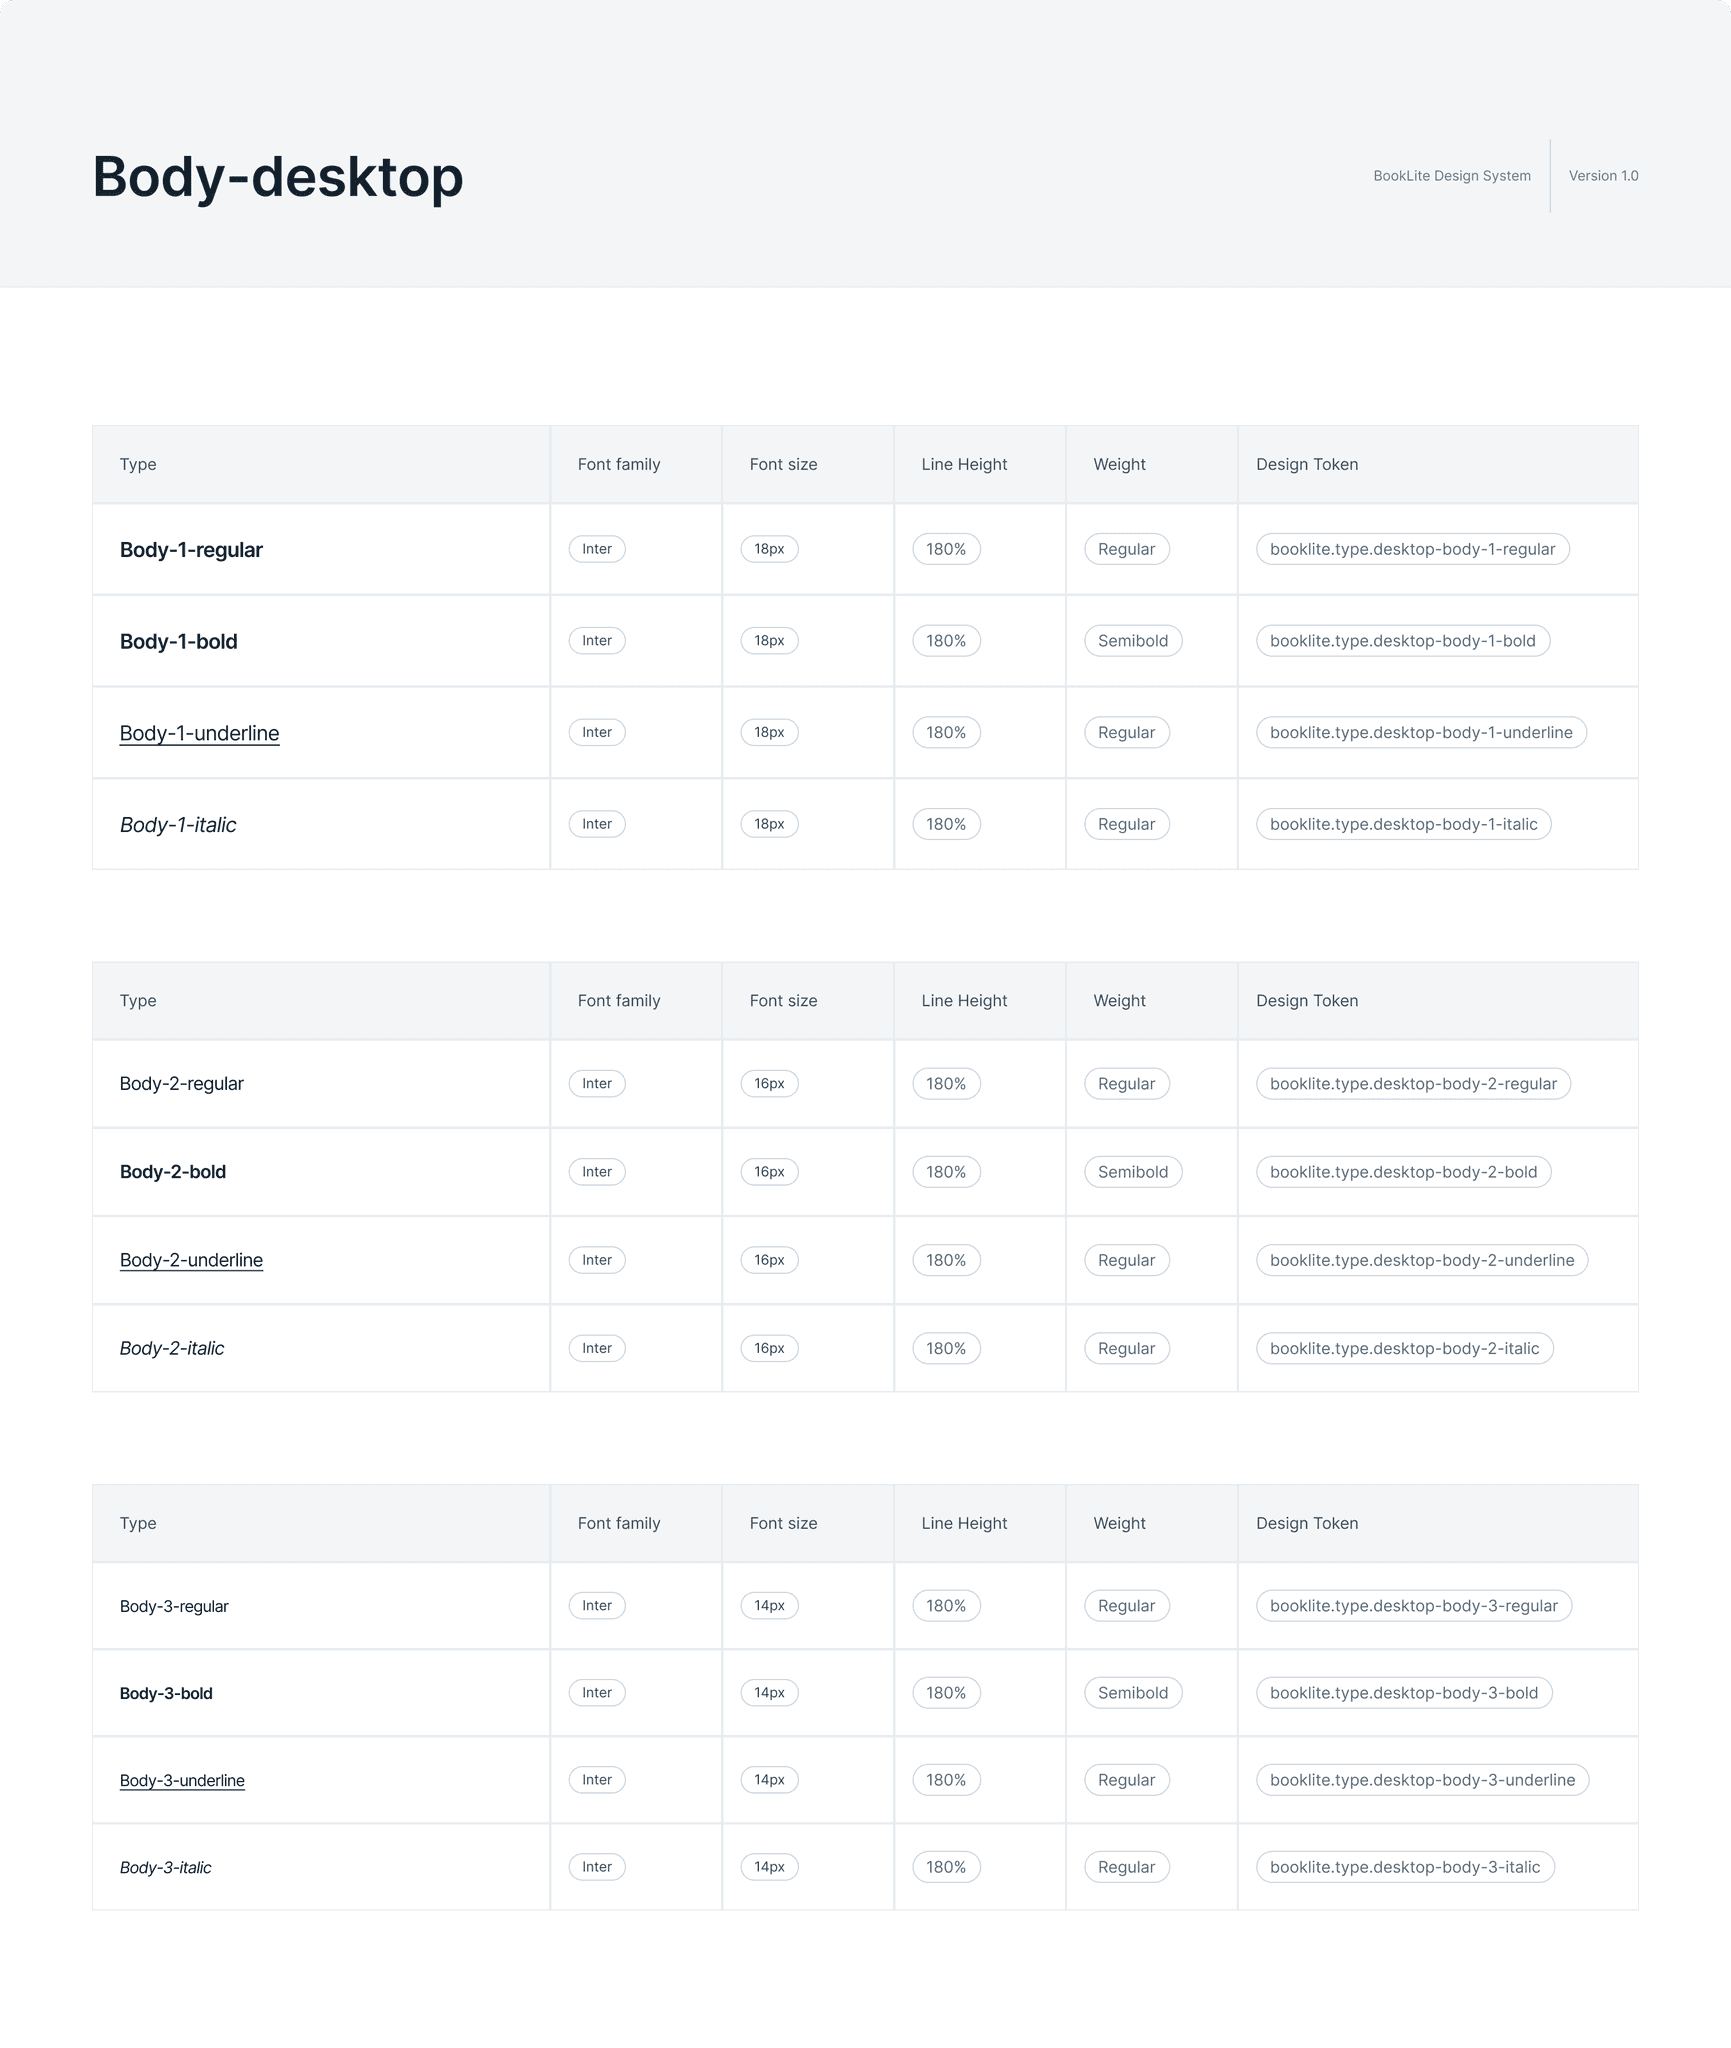Click the booklite.type.desktop-body-2-italic token chip
This screenshot has height=2048, width=1731.
pos(1405,1348)
